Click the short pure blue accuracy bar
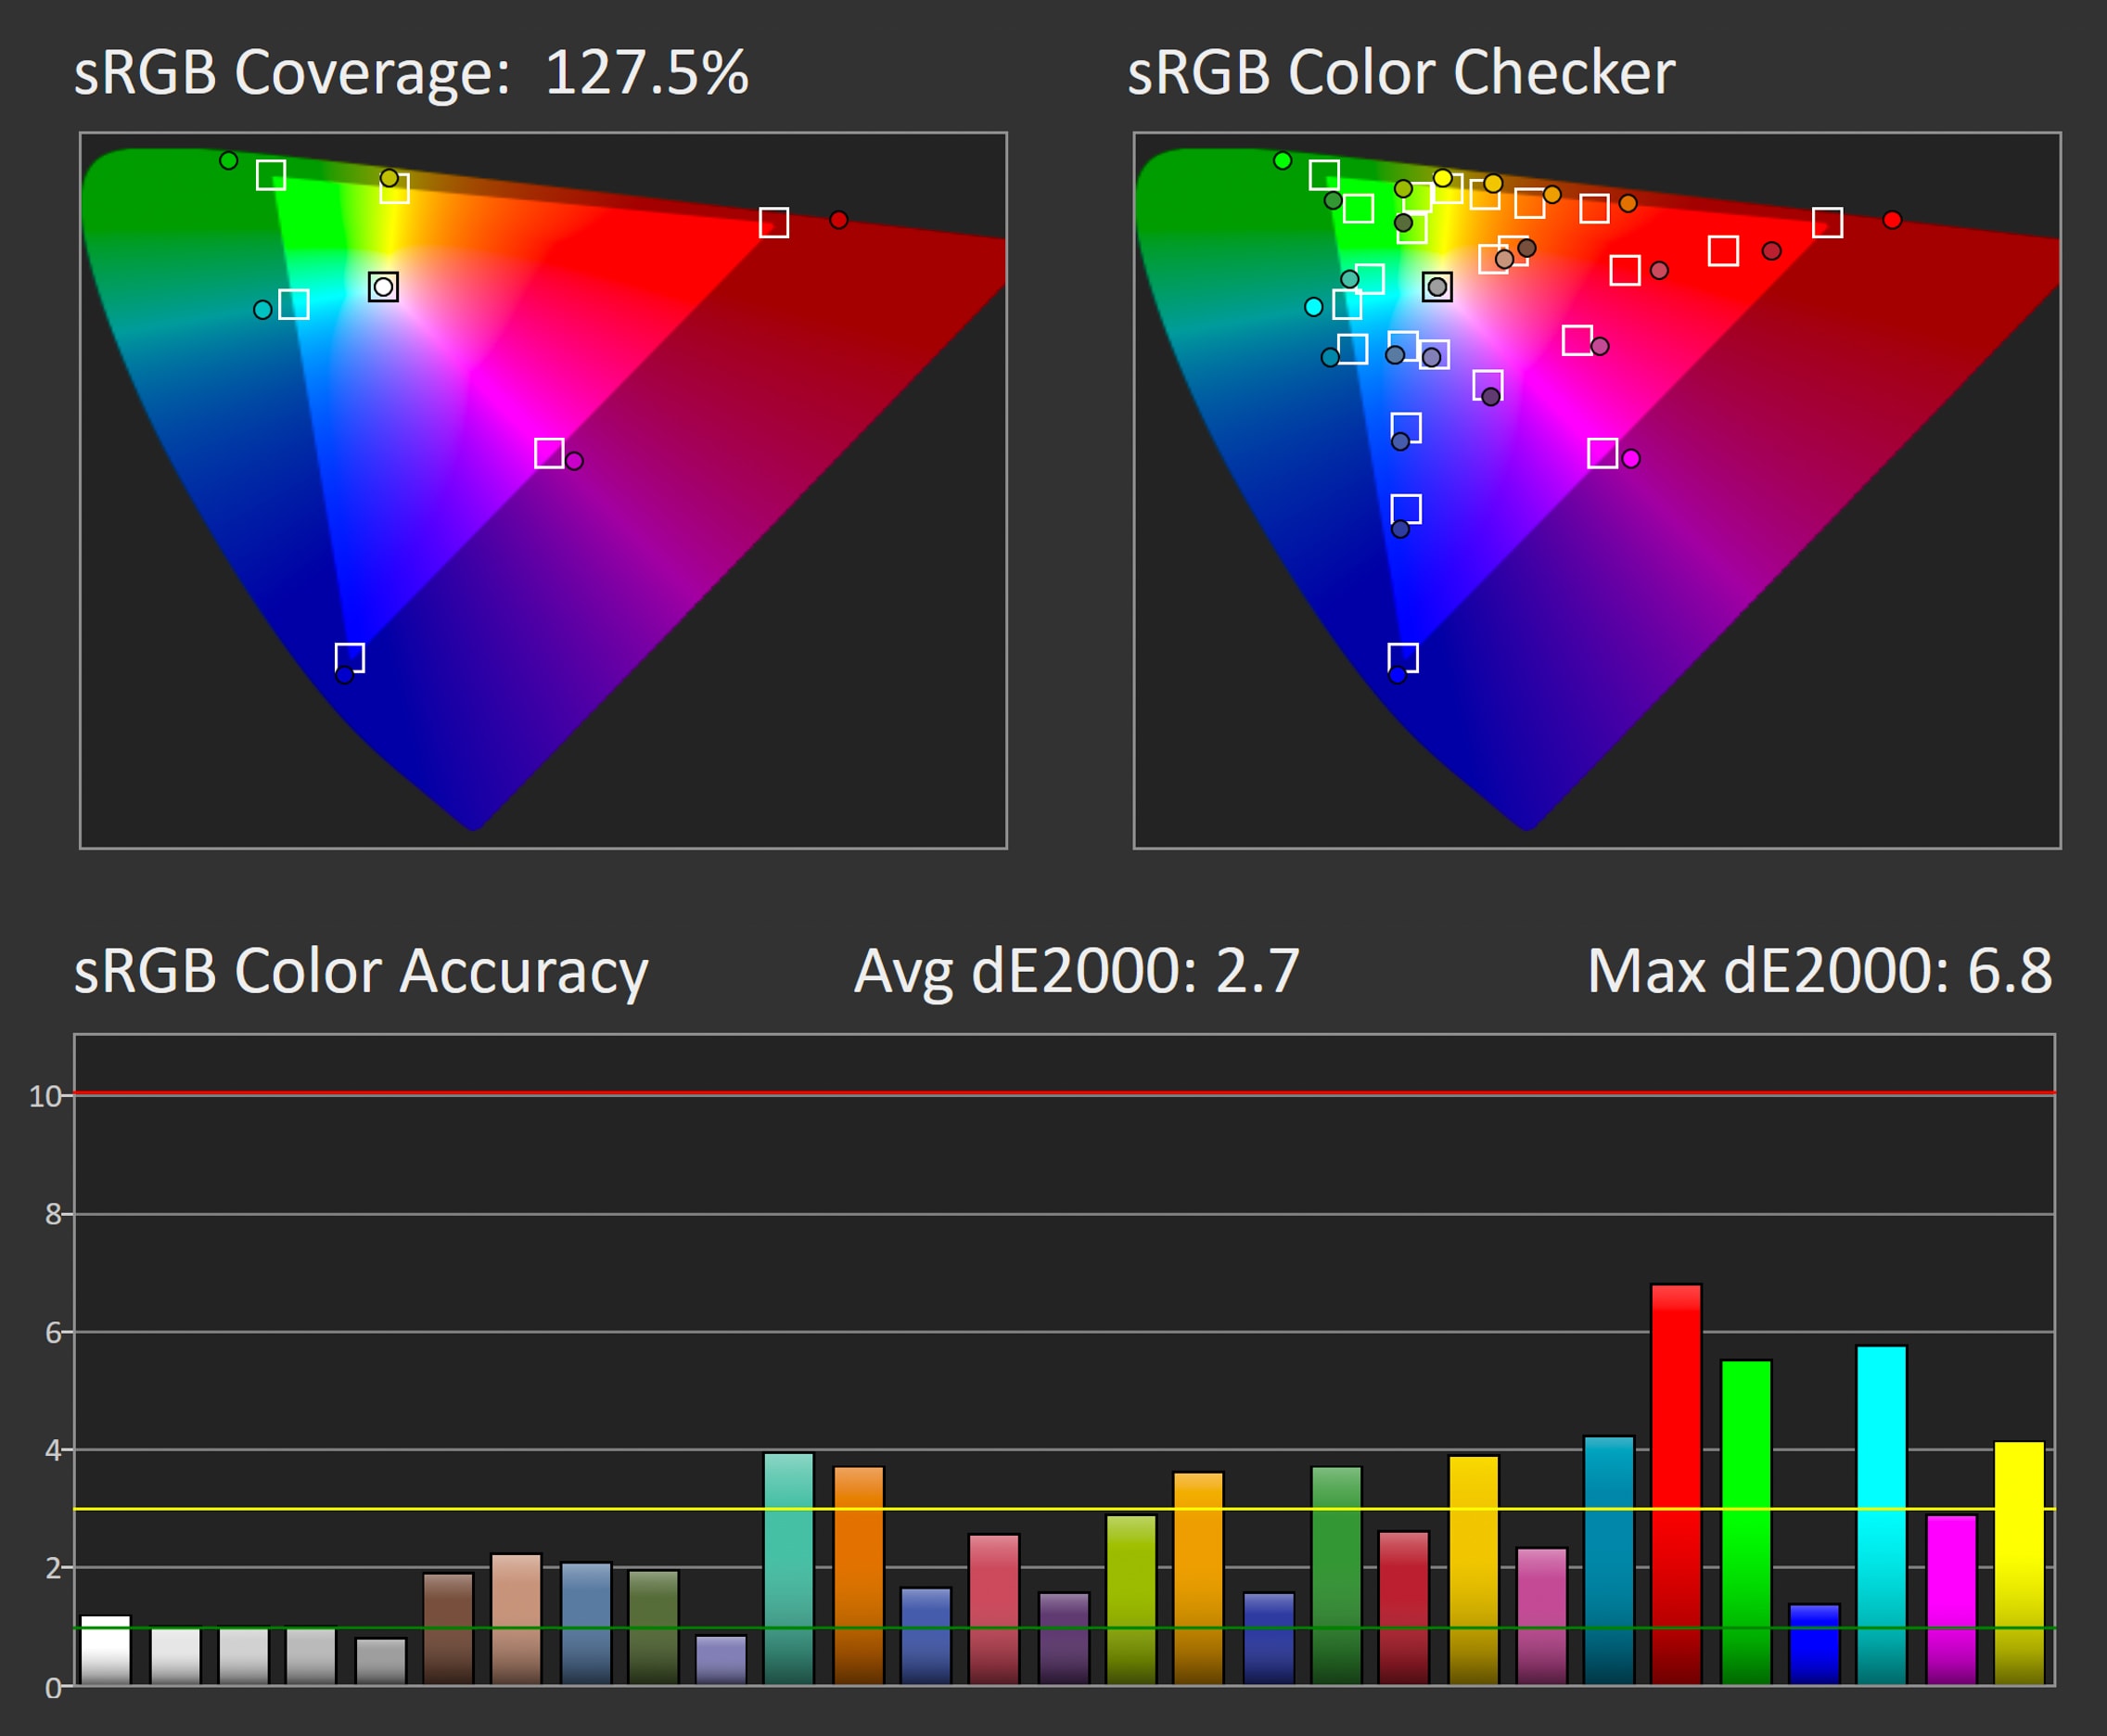Image resolution: width=2107 pixels, height=1736 pixels. click(x=1813, y=1644)
